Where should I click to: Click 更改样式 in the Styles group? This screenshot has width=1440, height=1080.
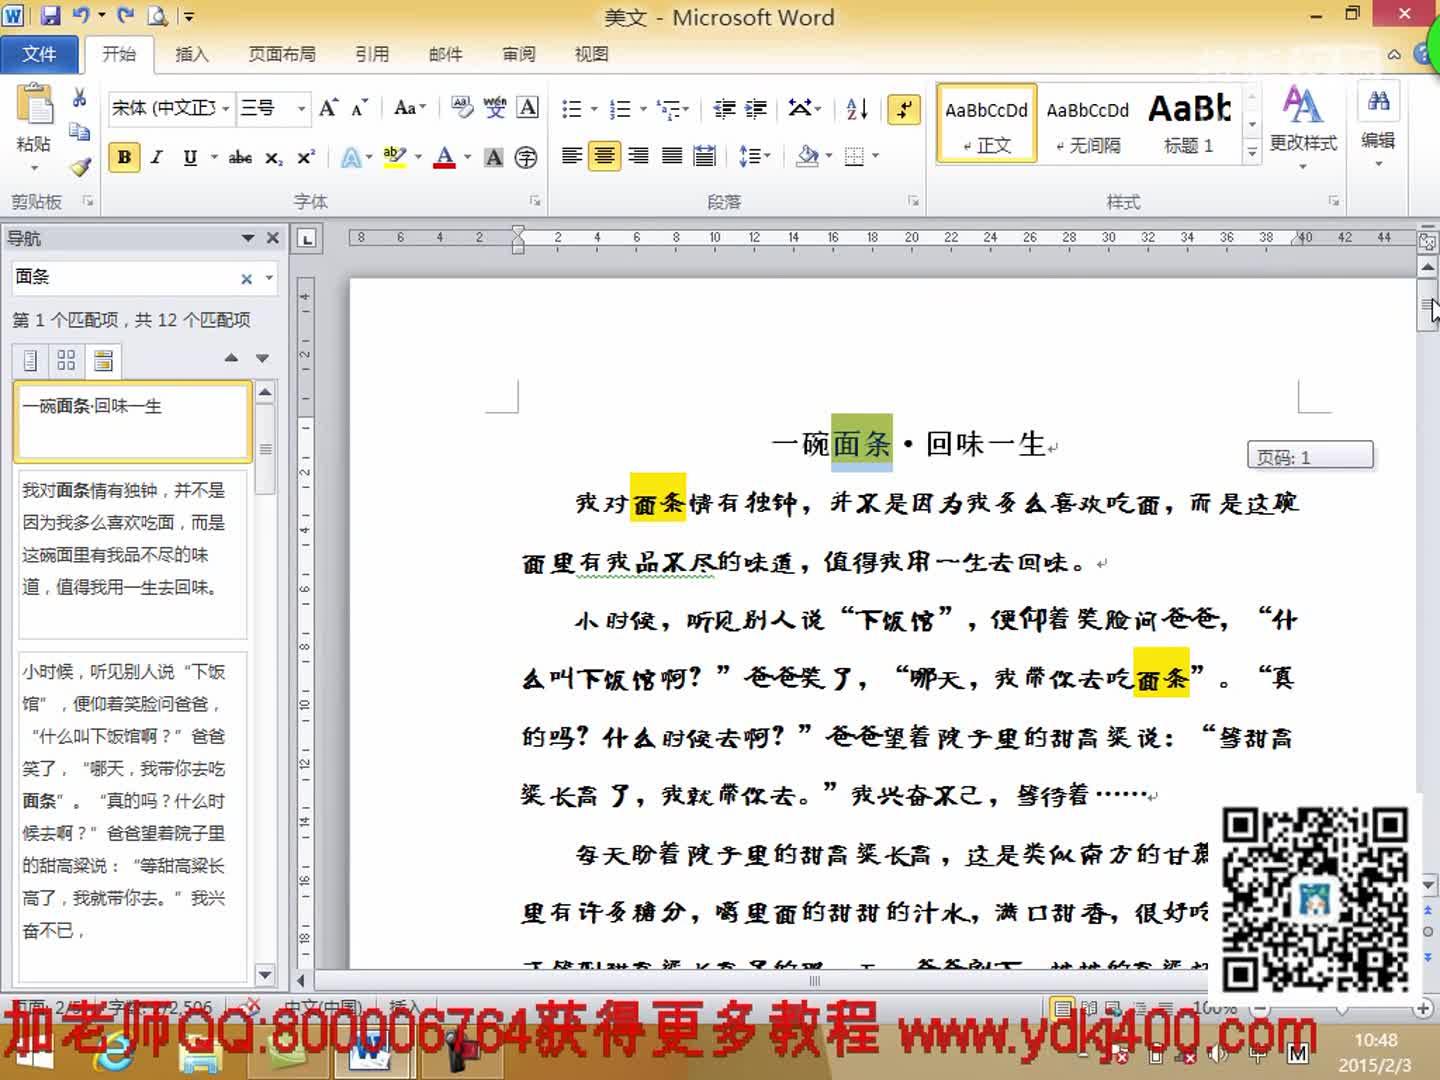tap(1303, 120)
